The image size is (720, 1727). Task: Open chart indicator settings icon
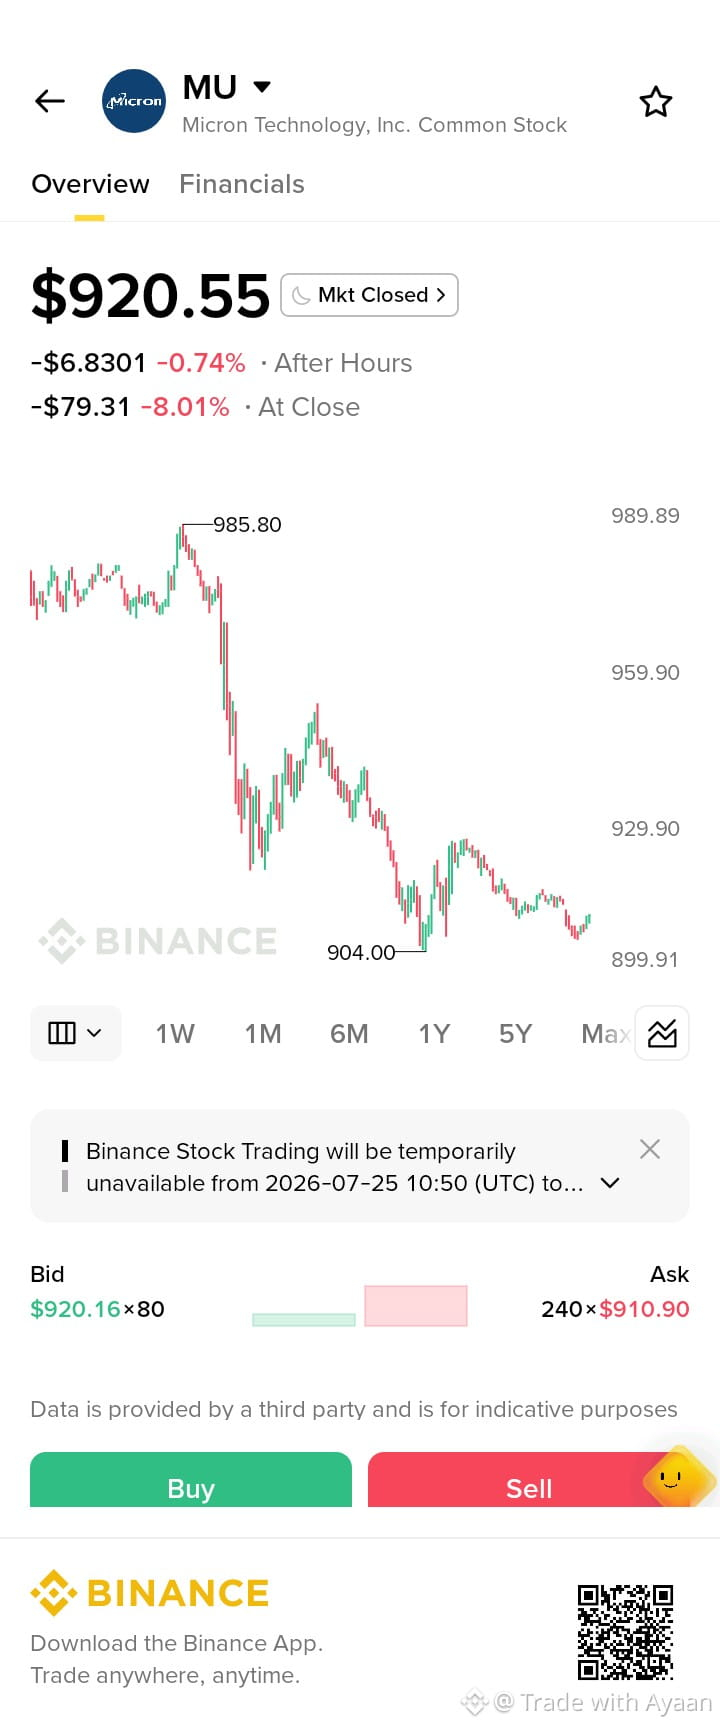(x=662, y=1033)
